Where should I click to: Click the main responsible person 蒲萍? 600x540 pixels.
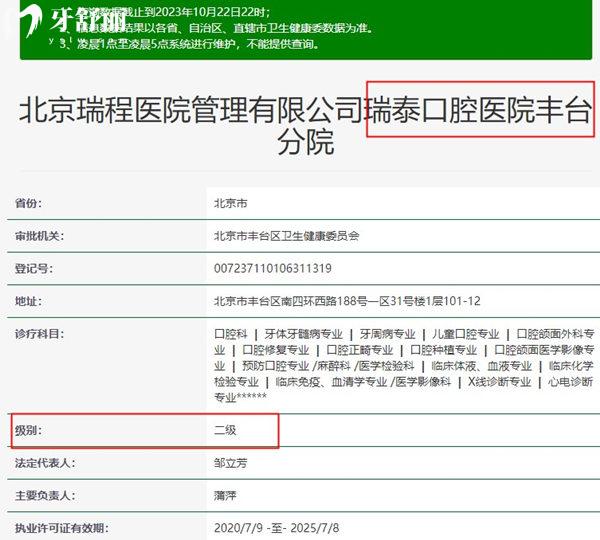(x=225, y=495)
